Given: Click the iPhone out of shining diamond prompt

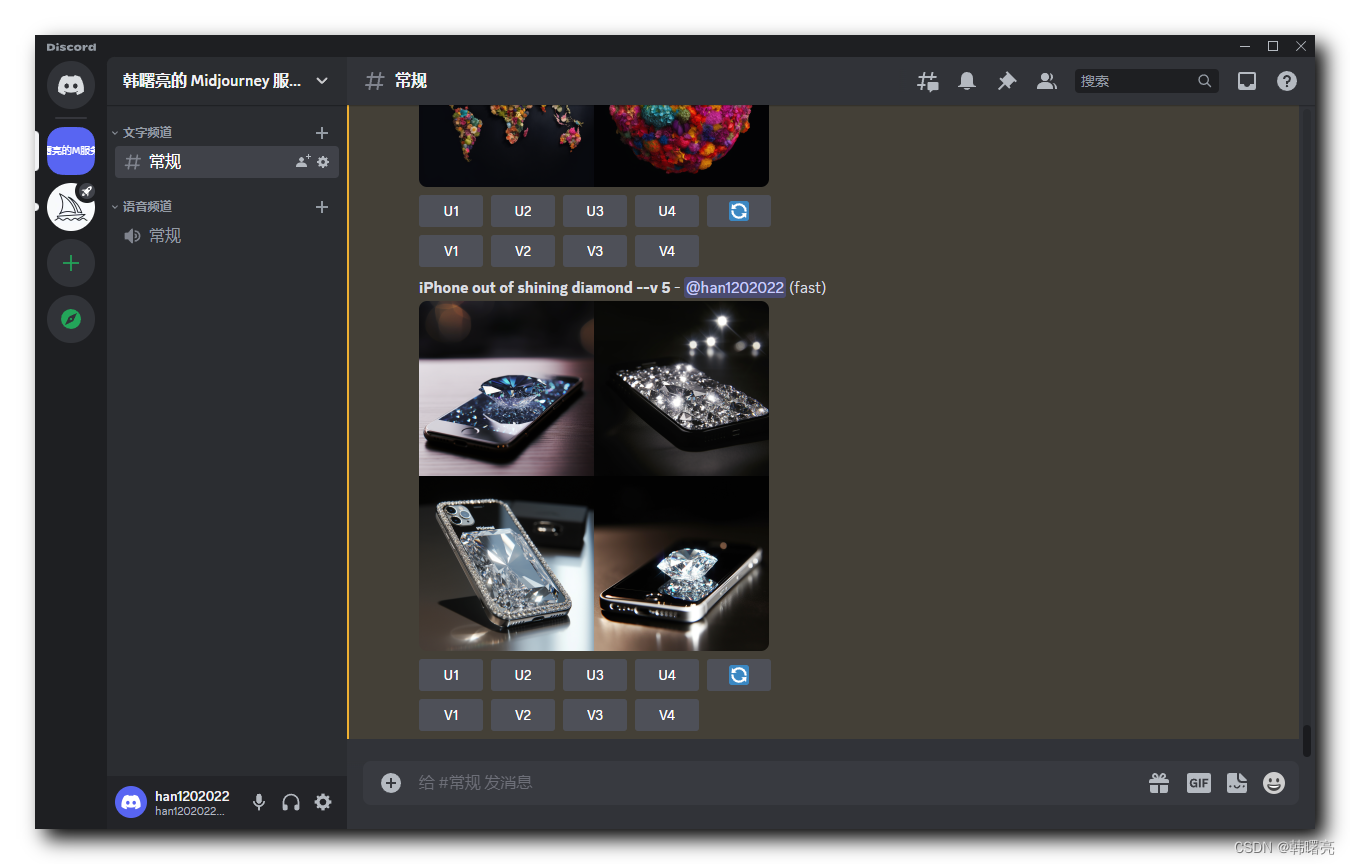Looking at the screenshot, I should click(x=544, y=288).
